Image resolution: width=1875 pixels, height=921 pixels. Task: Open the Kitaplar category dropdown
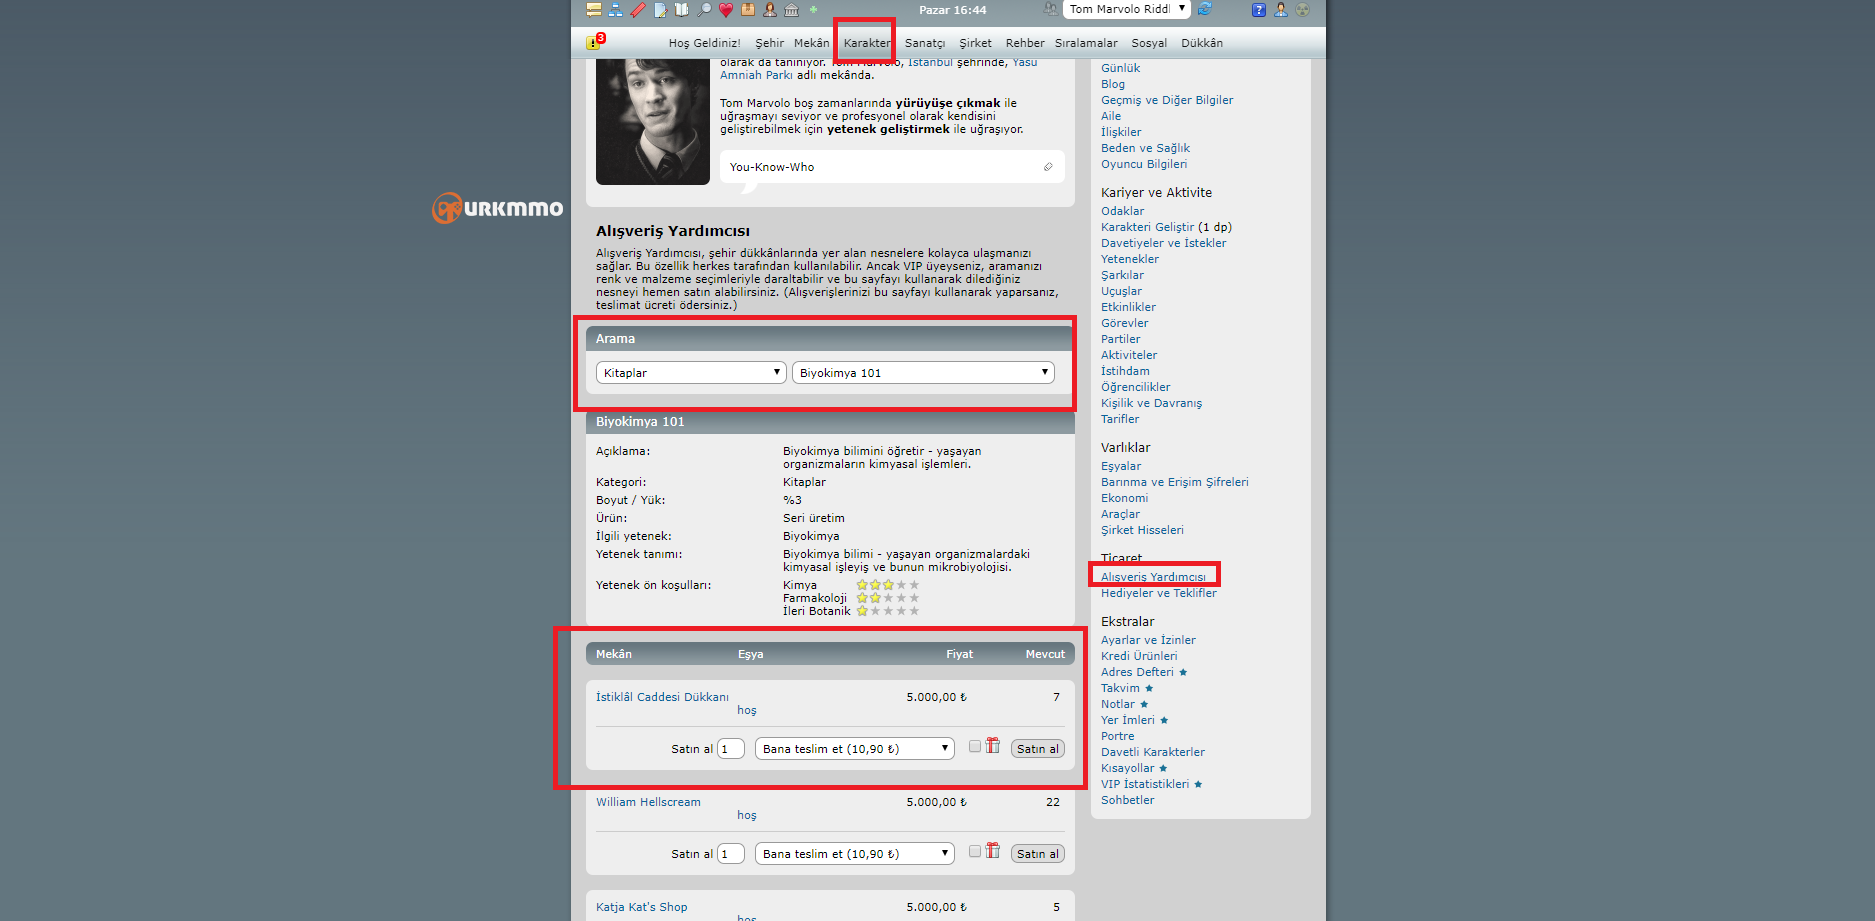click(691, 373)
